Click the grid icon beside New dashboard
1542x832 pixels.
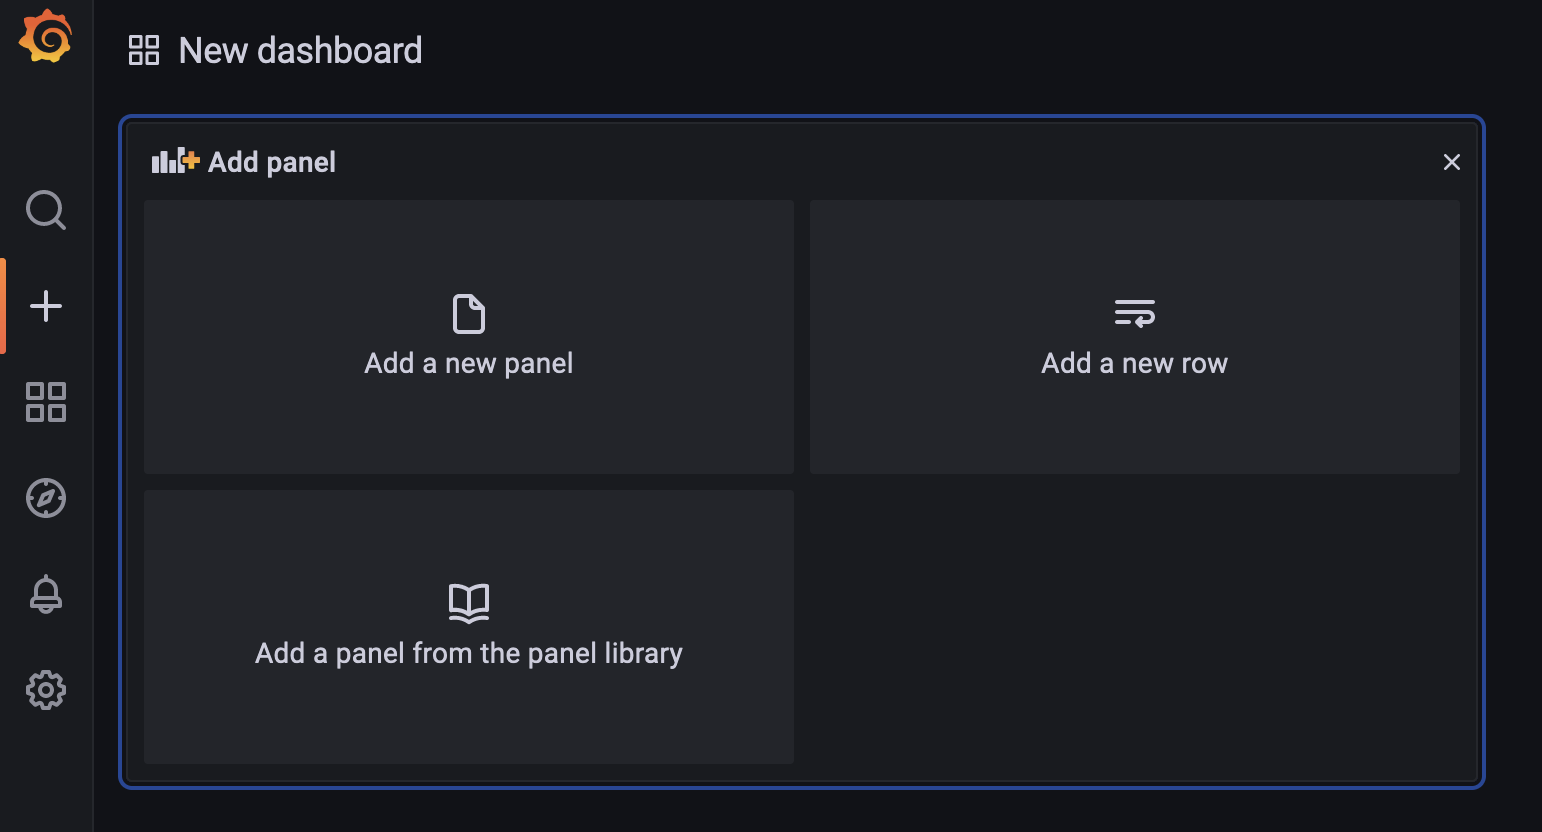(144, 50)
